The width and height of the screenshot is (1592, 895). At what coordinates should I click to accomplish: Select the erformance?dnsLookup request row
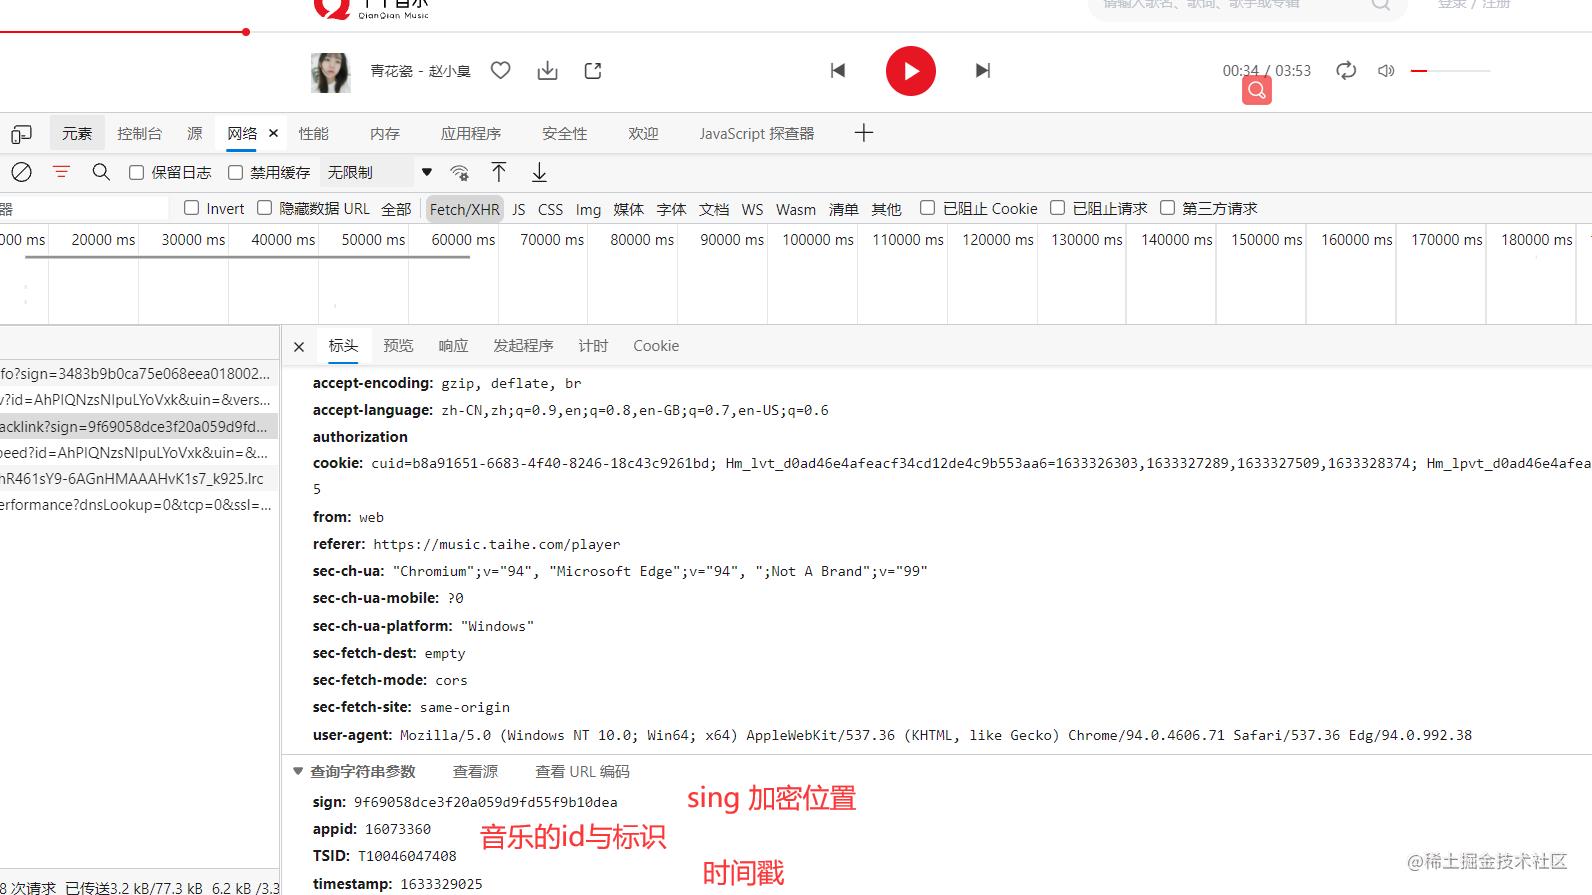[x=139, y=504]
